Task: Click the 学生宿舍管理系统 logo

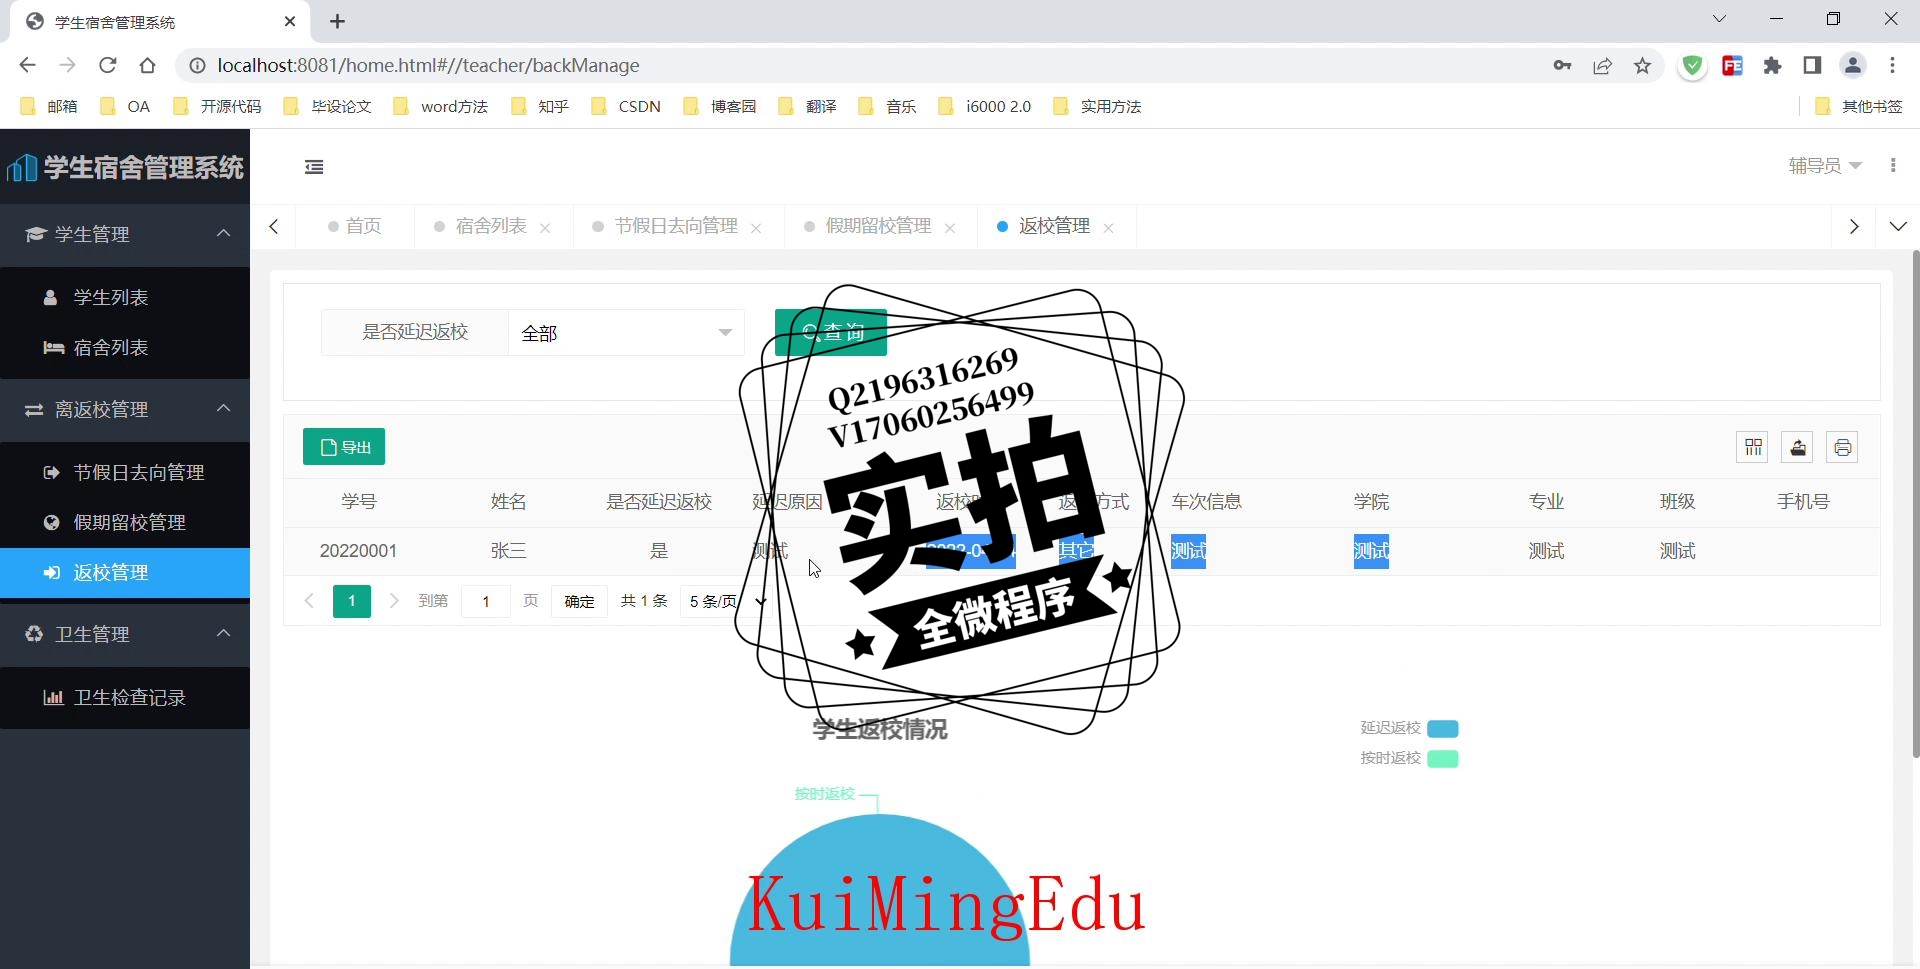Action: (125, 167)
